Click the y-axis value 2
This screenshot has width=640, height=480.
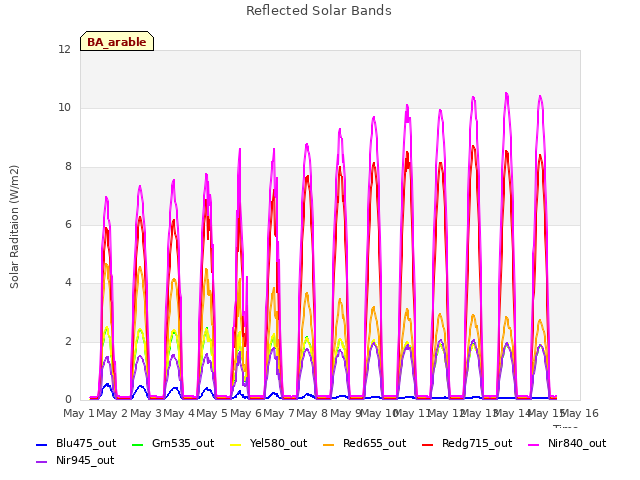(68, 342)
